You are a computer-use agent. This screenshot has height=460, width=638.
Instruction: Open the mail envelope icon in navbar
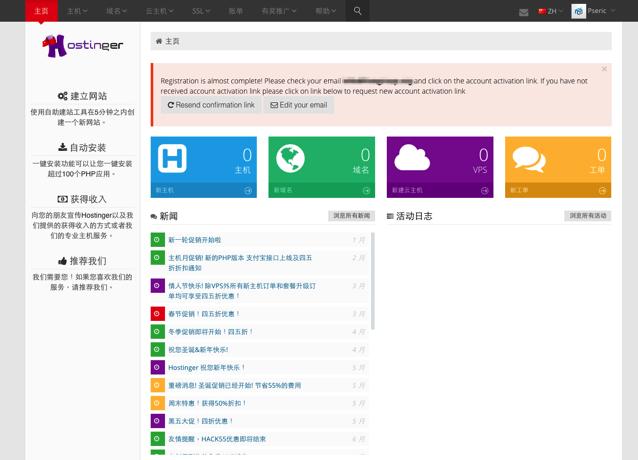[523, 12]
